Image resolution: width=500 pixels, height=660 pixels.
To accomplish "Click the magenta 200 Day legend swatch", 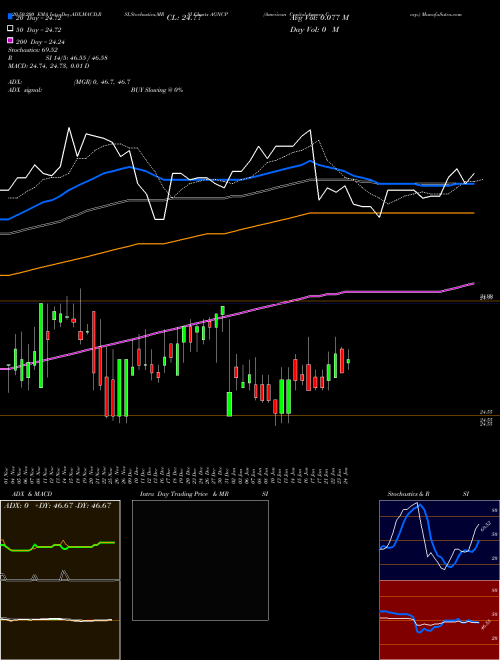I will click(11, 40).
